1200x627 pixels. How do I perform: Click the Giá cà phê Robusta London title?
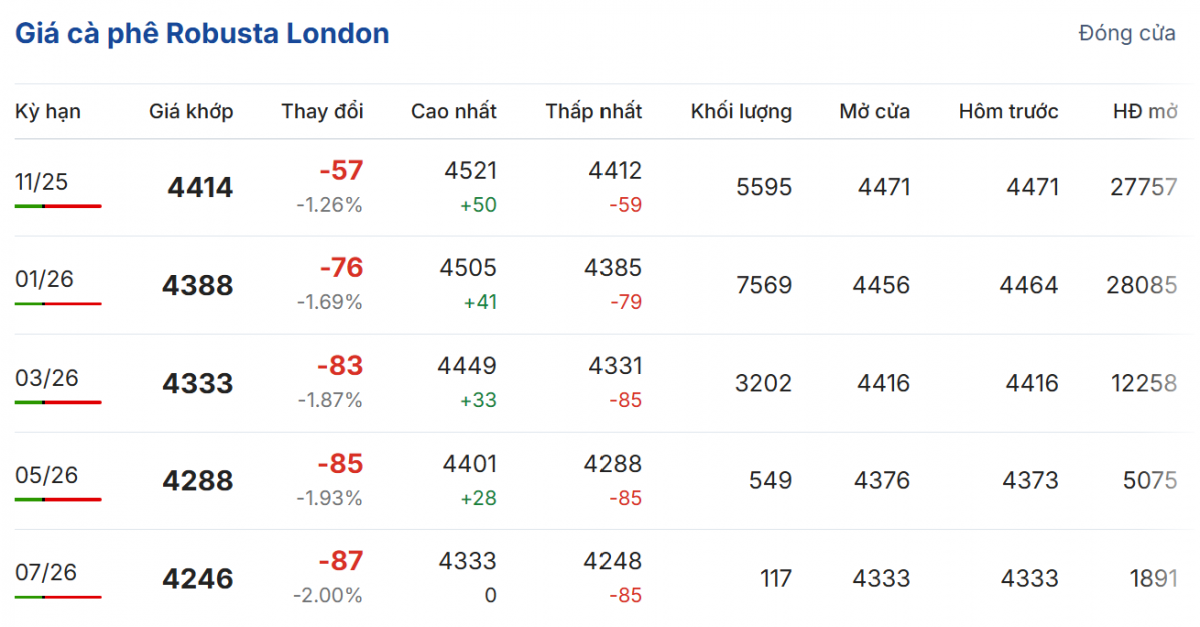[202, 34]
